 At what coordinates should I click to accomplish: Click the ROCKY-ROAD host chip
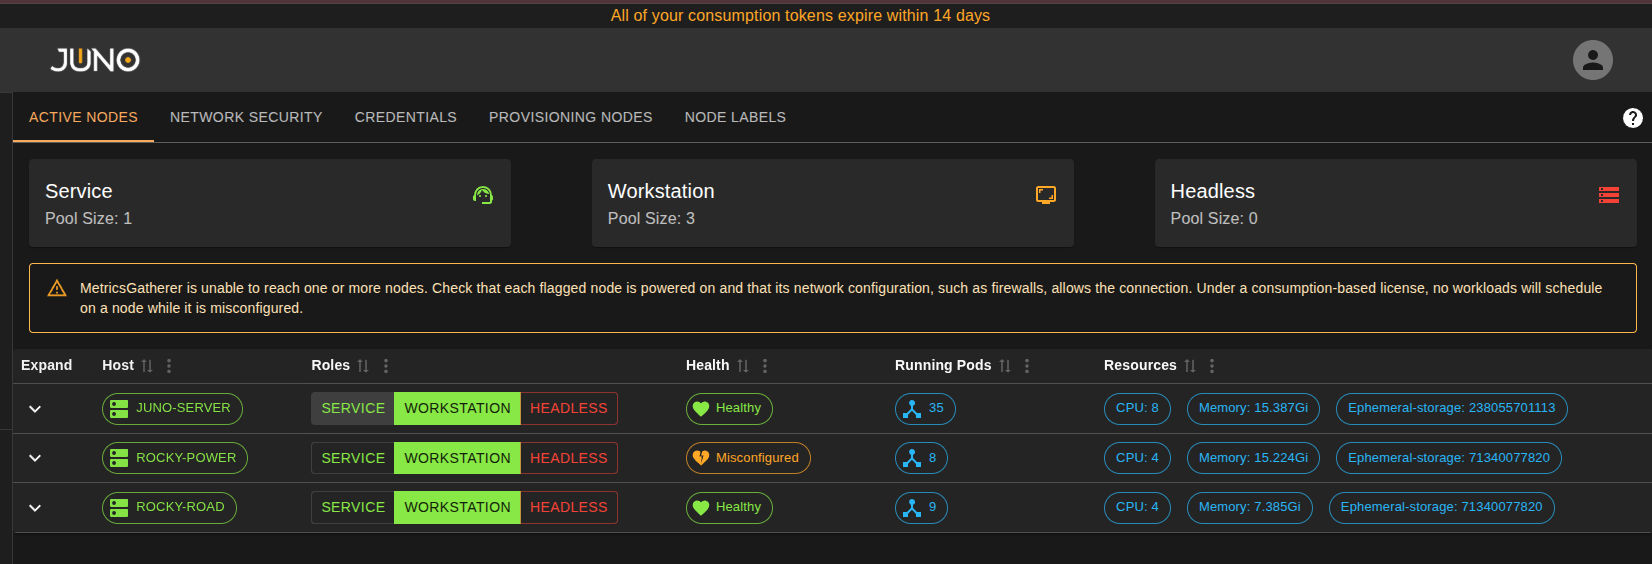coord(169,507)
